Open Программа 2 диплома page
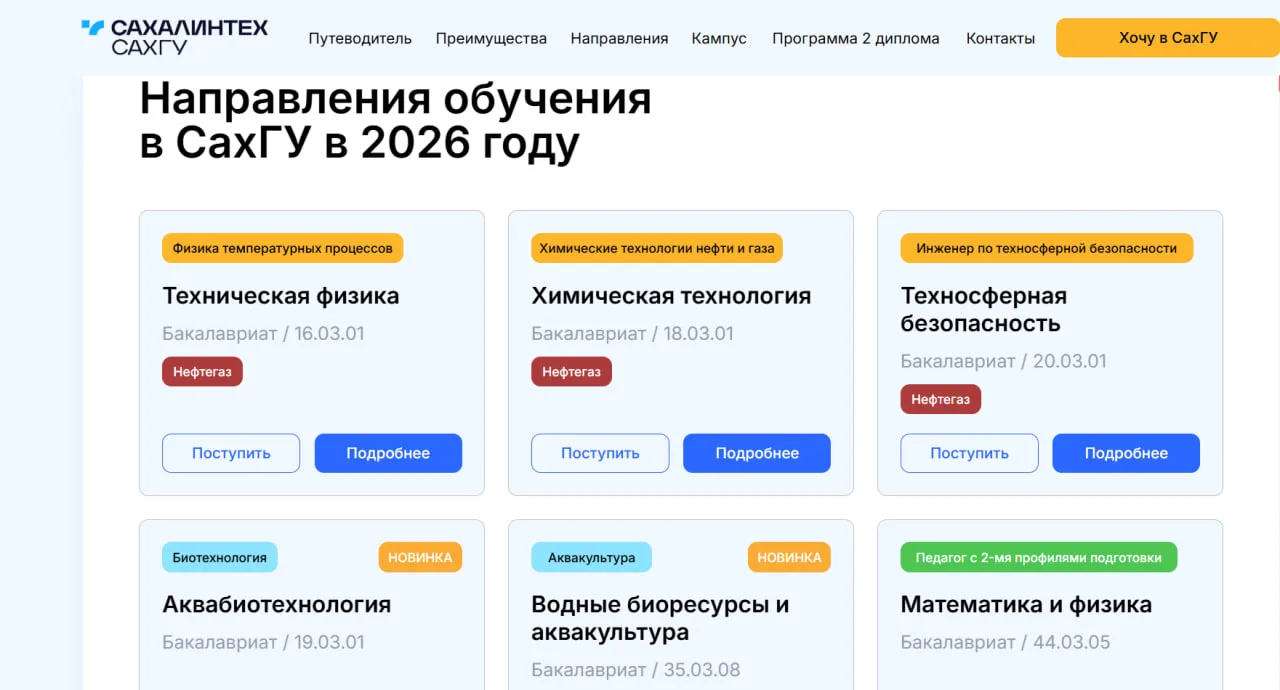This screenshot has height=690, width=1280. [x=856, y=38]
